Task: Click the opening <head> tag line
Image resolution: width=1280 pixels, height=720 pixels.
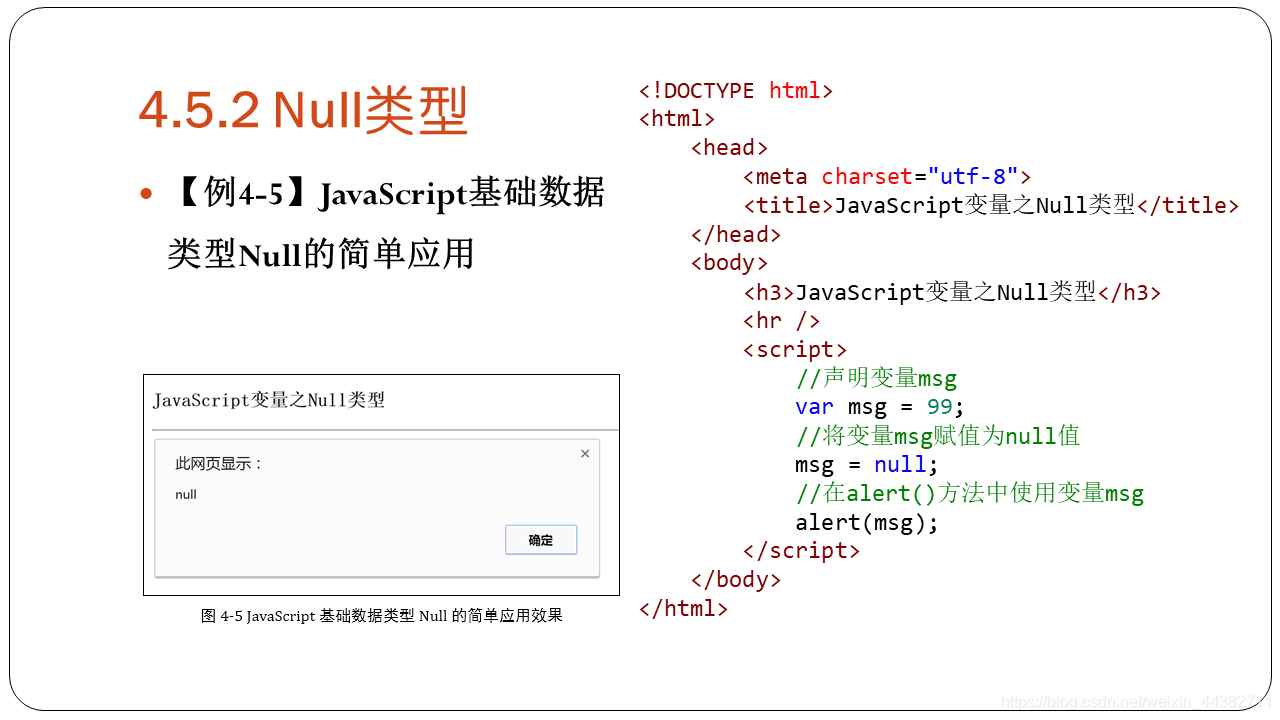Action: 730,148
